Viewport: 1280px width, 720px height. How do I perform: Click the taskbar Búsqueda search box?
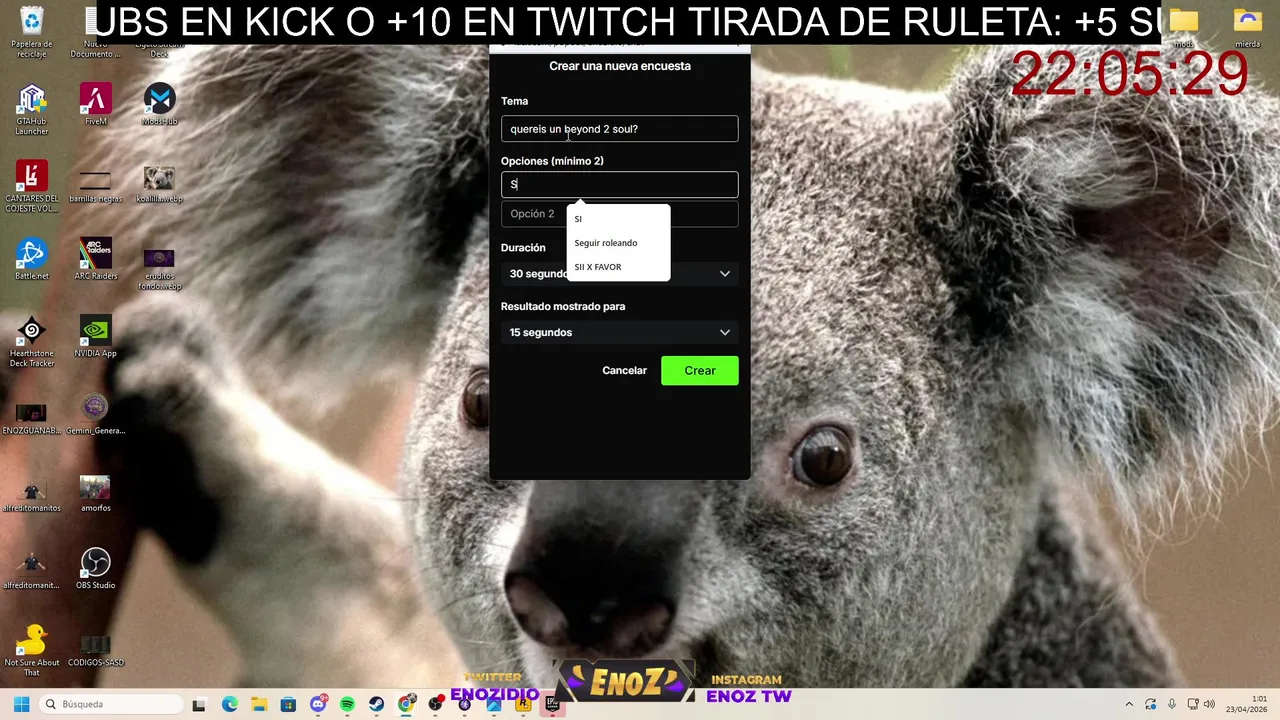(111, 704)
